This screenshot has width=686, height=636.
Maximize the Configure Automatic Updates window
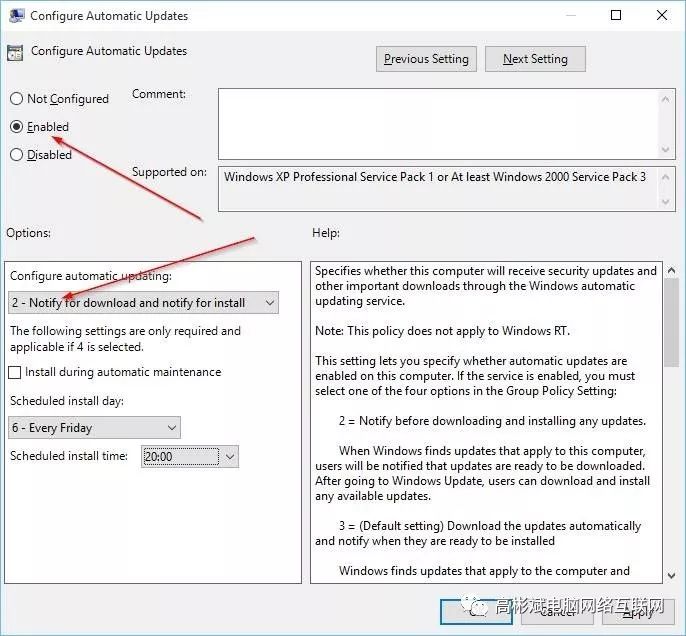(616, 15)
